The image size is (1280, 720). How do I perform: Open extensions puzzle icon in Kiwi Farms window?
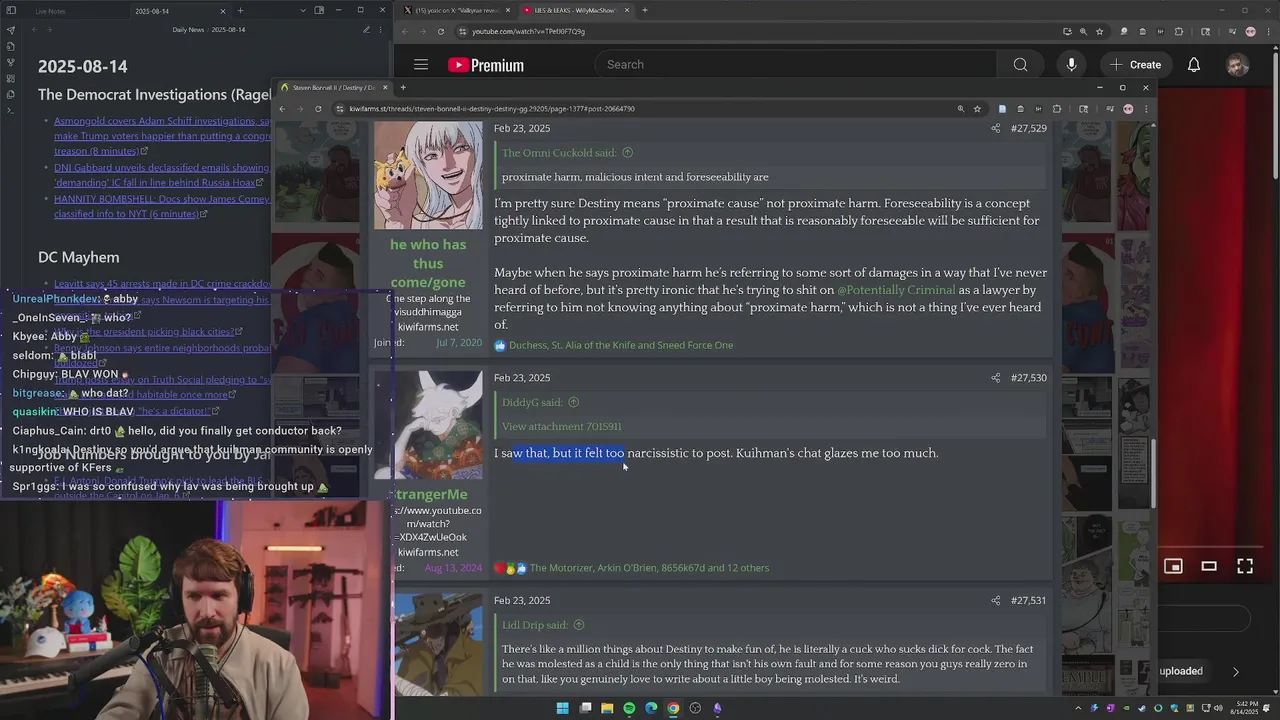point(1056,108)
